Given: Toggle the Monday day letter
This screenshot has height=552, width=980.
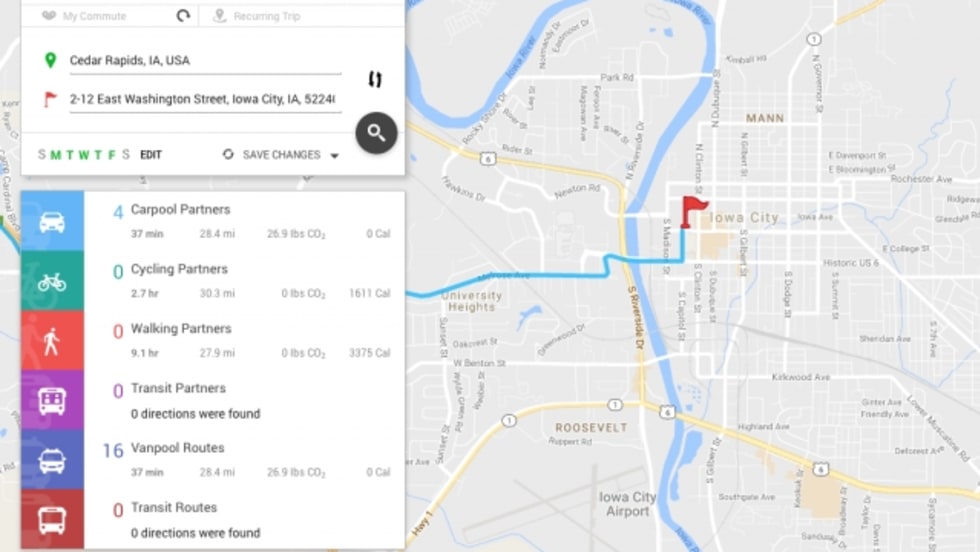Looking at the screenshot, I should click(x=56, y=155).
